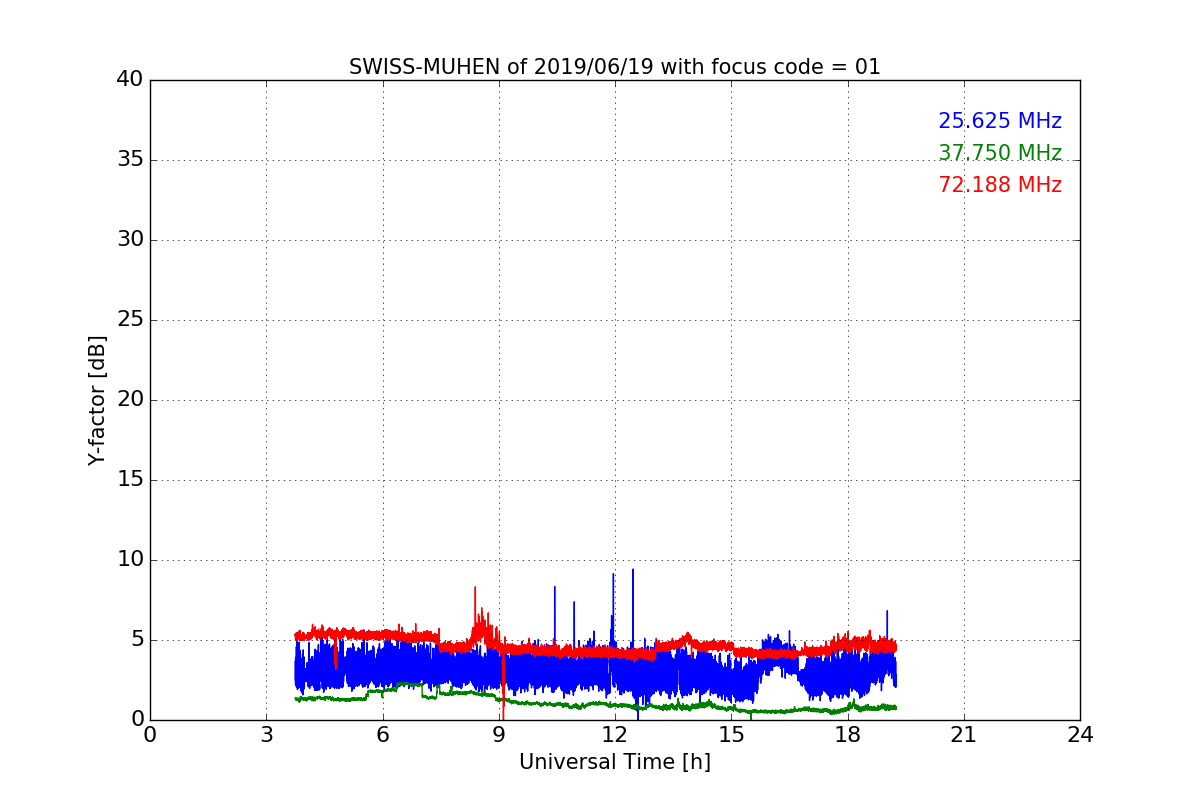
Task: Click x-axis tick label 12
Action: click(x=615, y=735)
